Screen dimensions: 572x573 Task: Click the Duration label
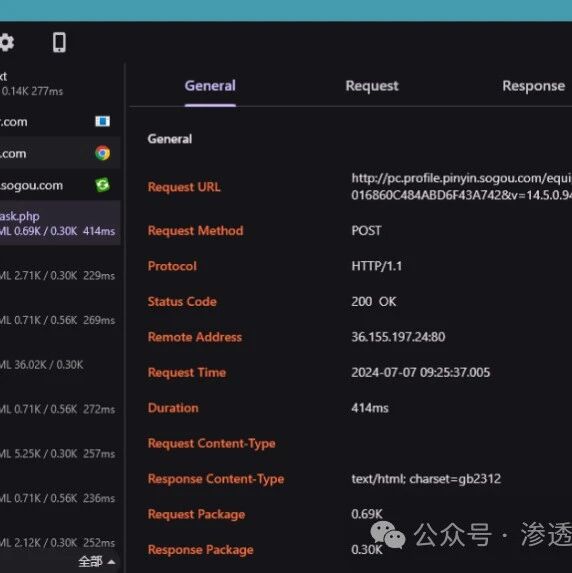pyautogui.click(x=173, y=408)
